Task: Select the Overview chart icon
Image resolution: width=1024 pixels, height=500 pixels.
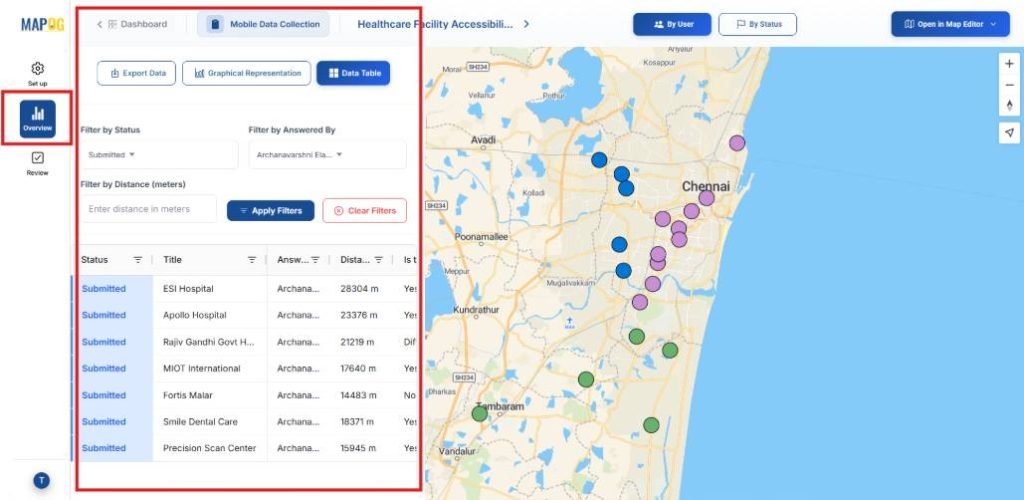Action: [x=37, y=119]
